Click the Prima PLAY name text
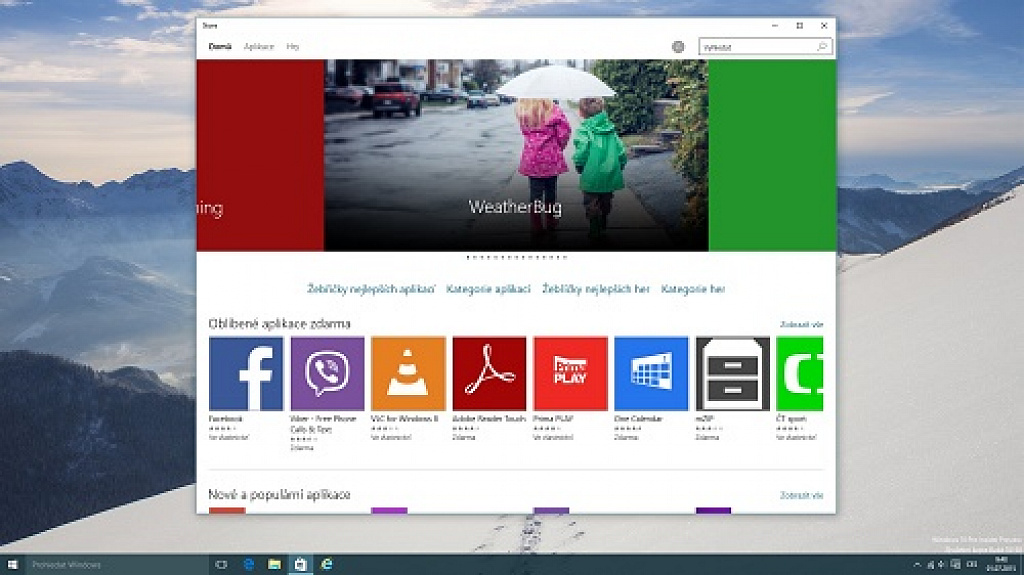The height and width of the screenshot is (575, 1024). pos(553,419)
